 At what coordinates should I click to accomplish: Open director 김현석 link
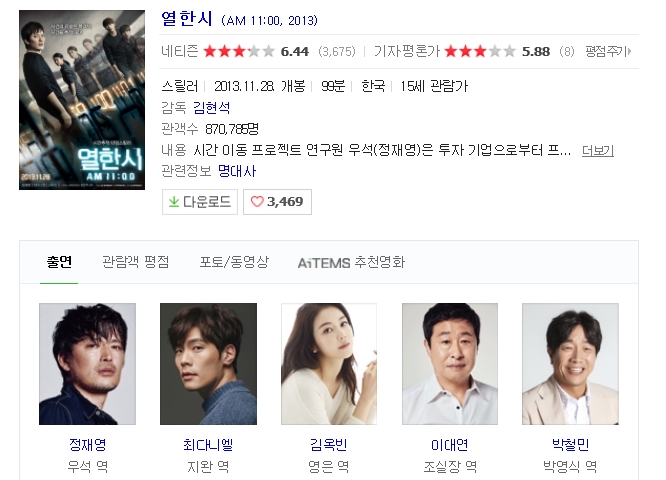coord(212,107)
